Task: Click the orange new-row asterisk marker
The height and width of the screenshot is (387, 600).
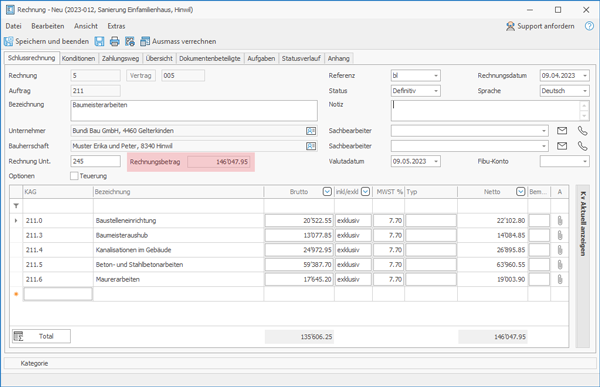Action: tap(16, 294)
